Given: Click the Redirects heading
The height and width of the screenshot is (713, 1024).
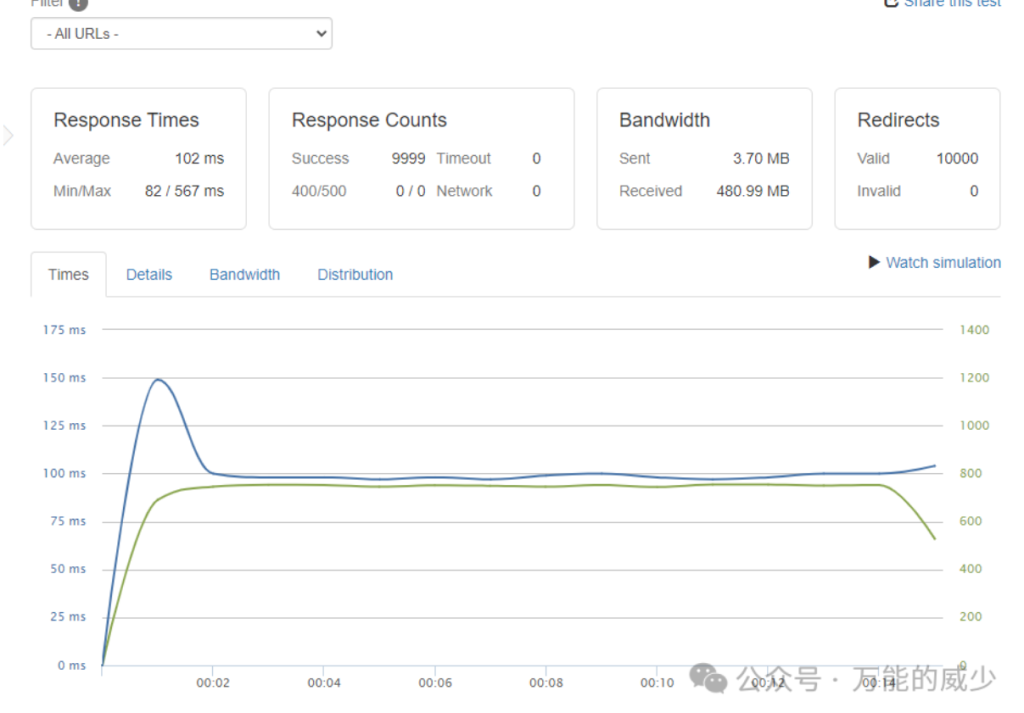Looking at the screenshot, I should tap(898, 120).
